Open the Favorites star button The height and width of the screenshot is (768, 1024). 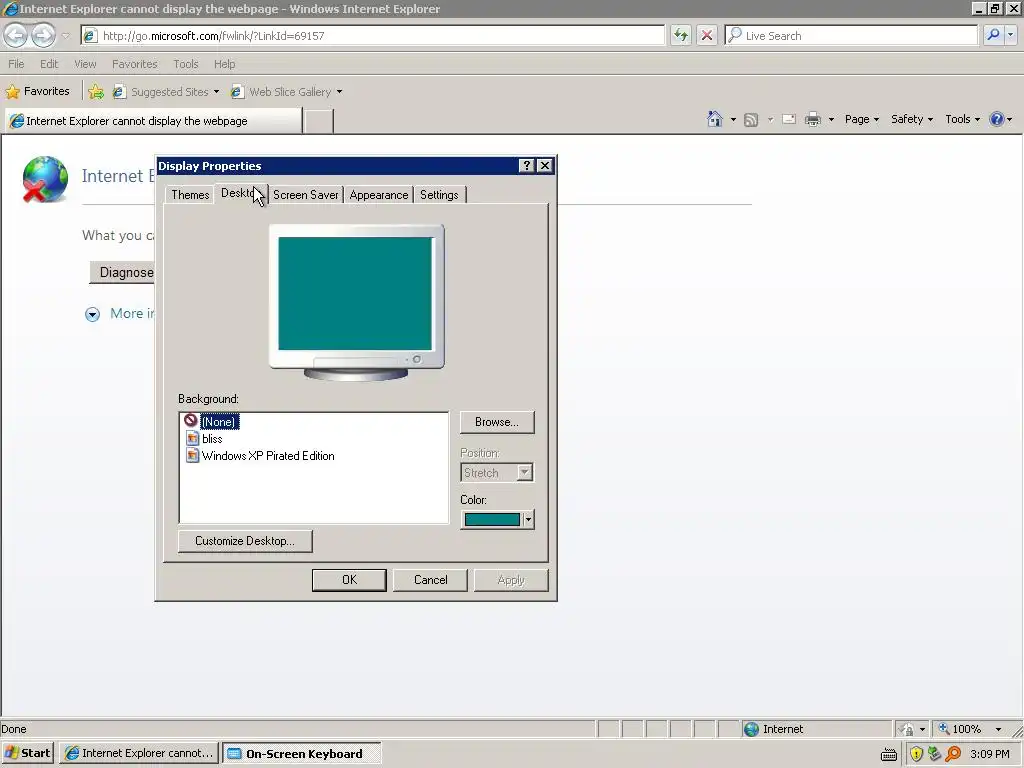click(x=38, y=91)
